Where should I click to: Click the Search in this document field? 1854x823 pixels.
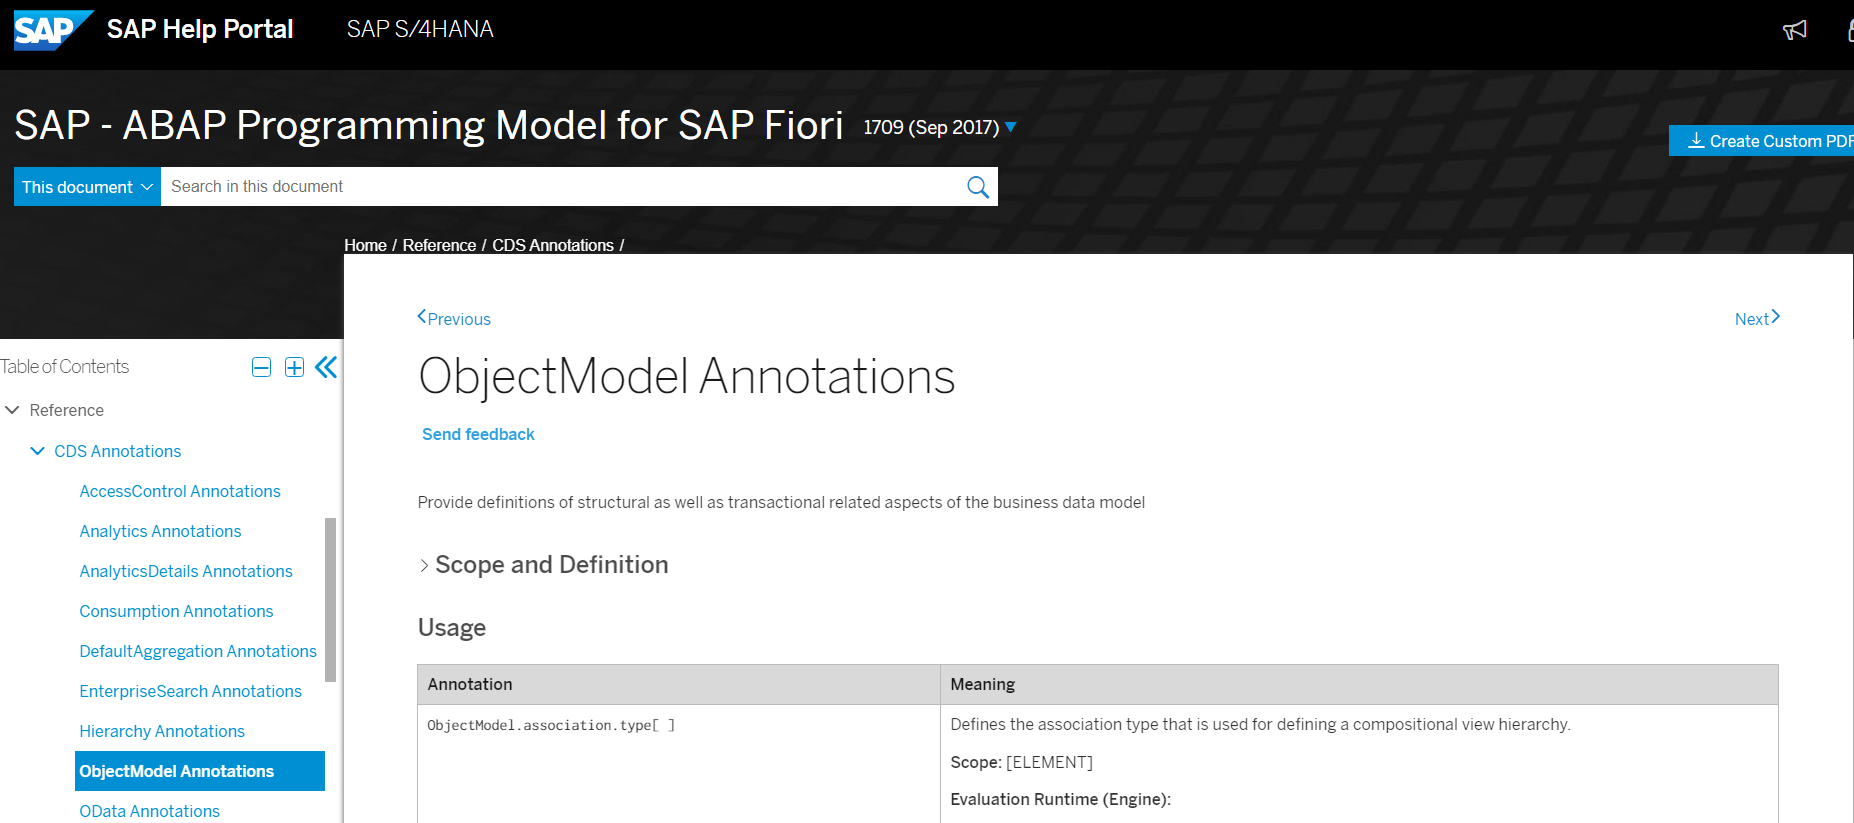[560, 187]
